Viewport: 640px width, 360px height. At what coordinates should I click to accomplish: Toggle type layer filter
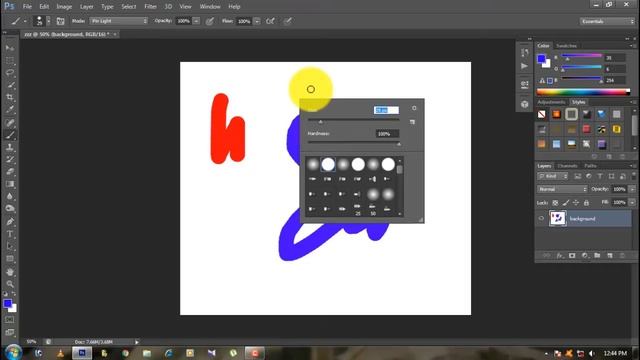pos(600,176)
